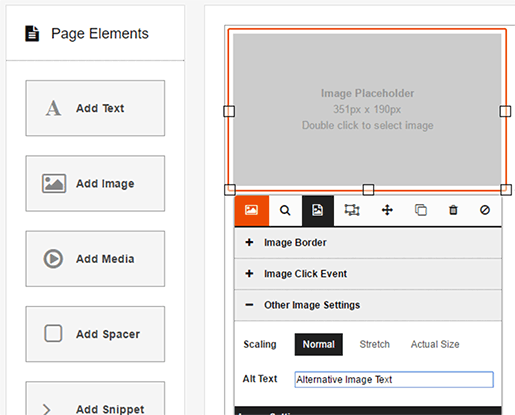Click the Add Text button

coord(95,108)
